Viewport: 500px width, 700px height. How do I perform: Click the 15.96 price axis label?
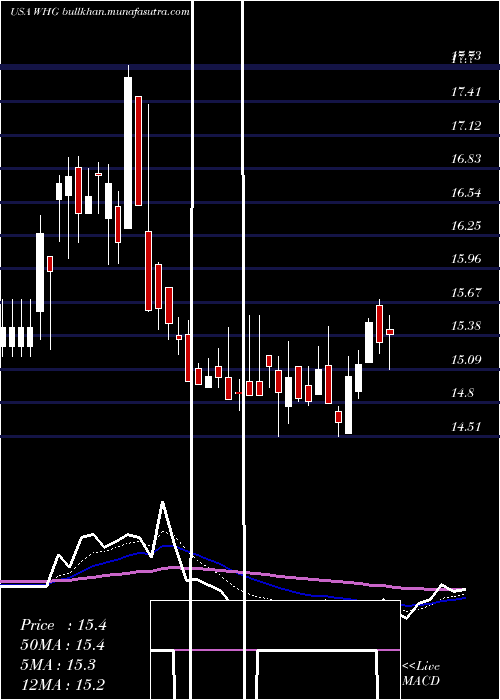click(x=466, y=259)
